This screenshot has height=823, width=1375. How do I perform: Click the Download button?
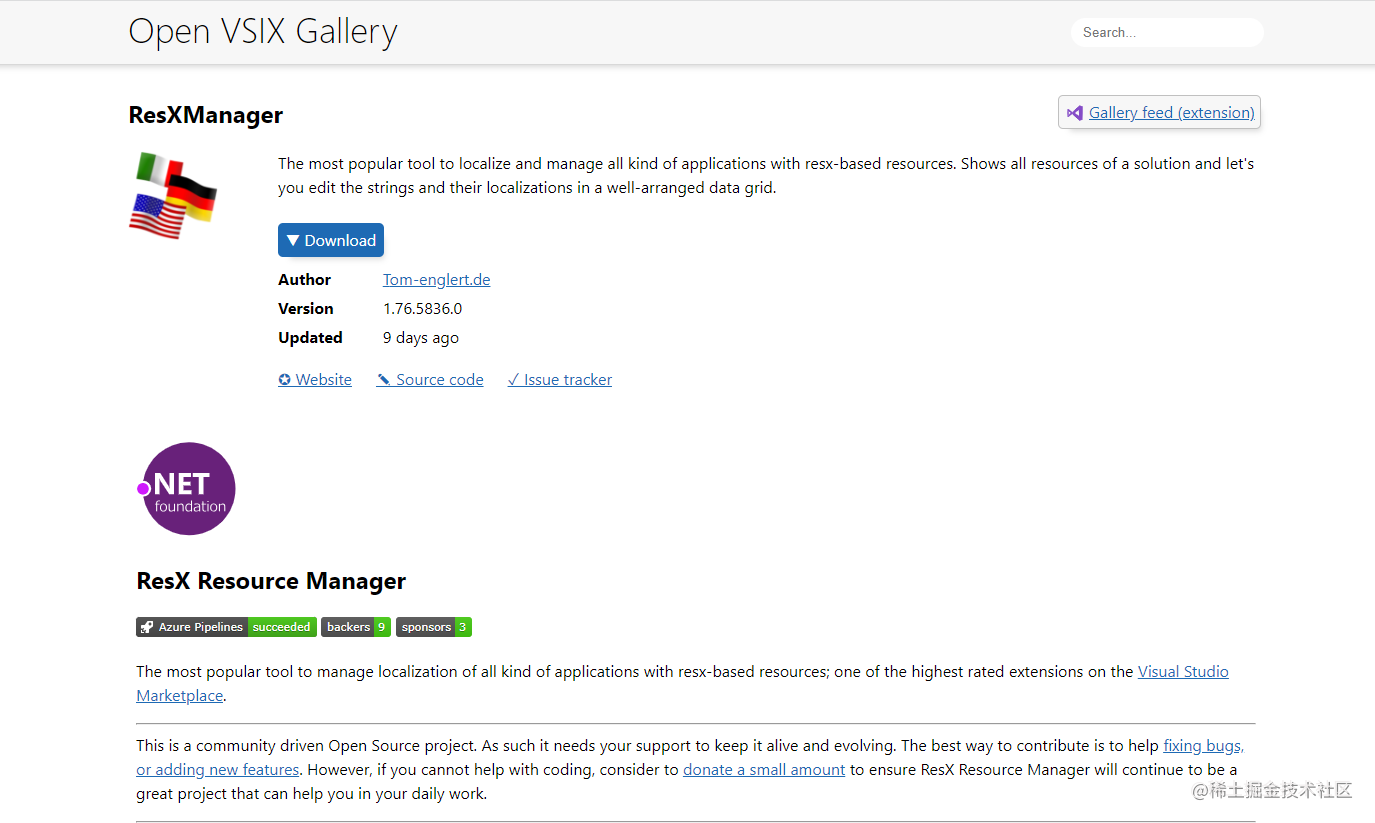(330, 240)
